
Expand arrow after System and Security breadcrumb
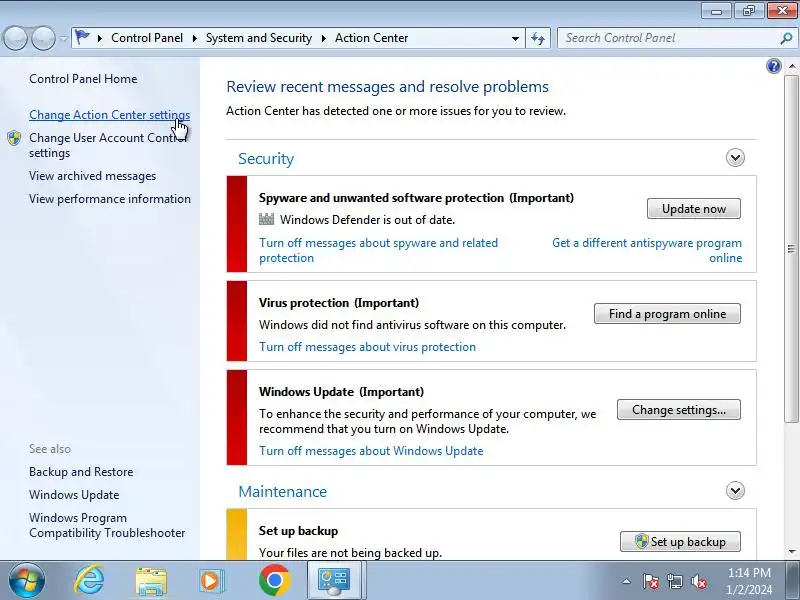coord(323,38)
